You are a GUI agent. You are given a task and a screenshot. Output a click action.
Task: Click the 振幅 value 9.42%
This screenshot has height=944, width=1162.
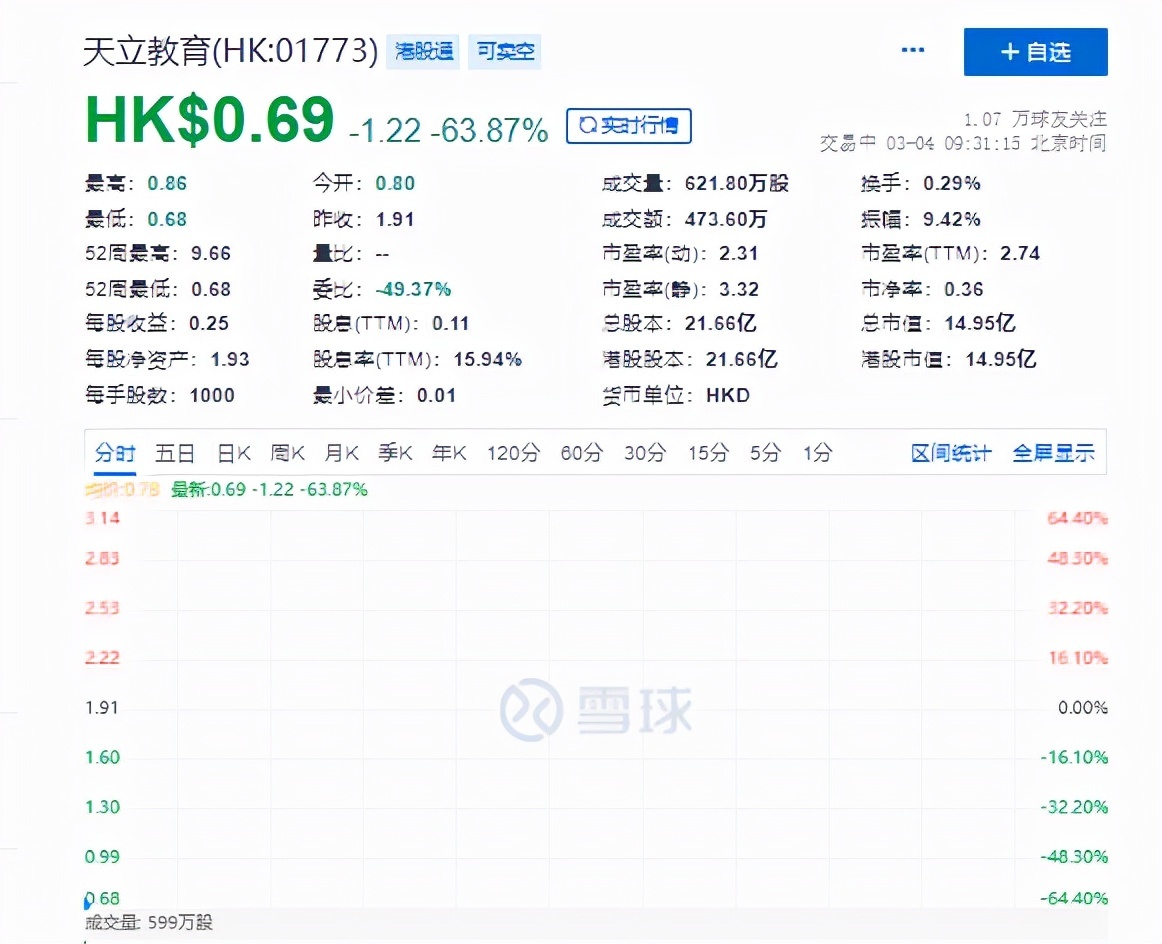[952, 219]
